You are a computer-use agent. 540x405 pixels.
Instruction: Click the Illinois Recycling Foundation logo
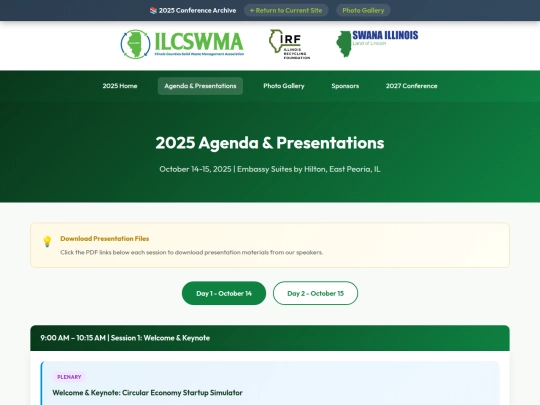[290, 44]
